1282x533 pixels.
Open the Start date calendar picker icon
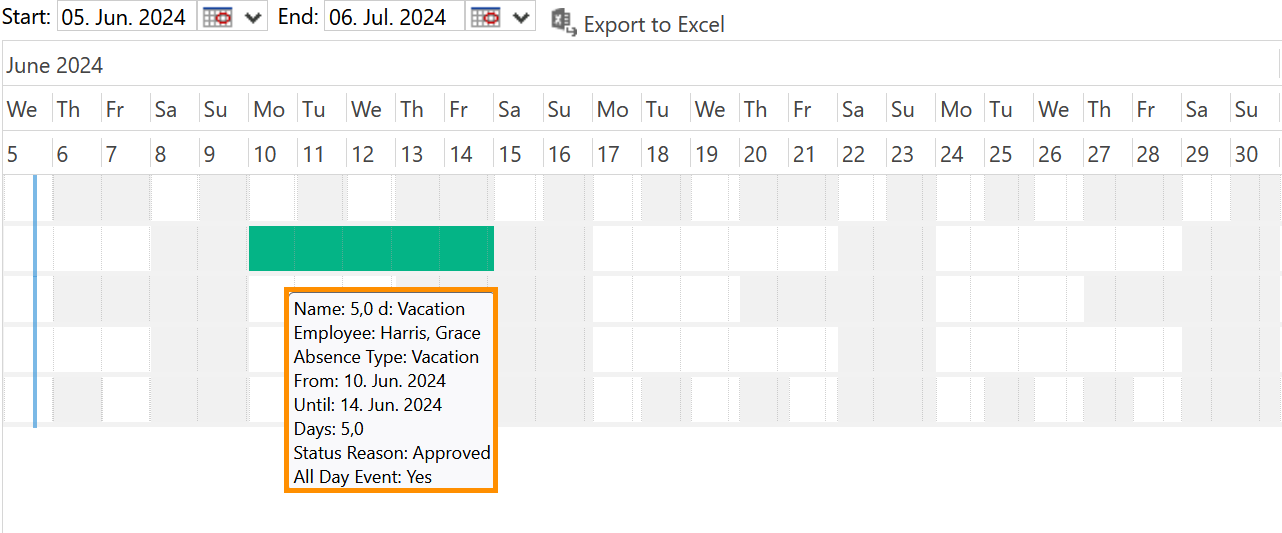(x=217, y=17)
